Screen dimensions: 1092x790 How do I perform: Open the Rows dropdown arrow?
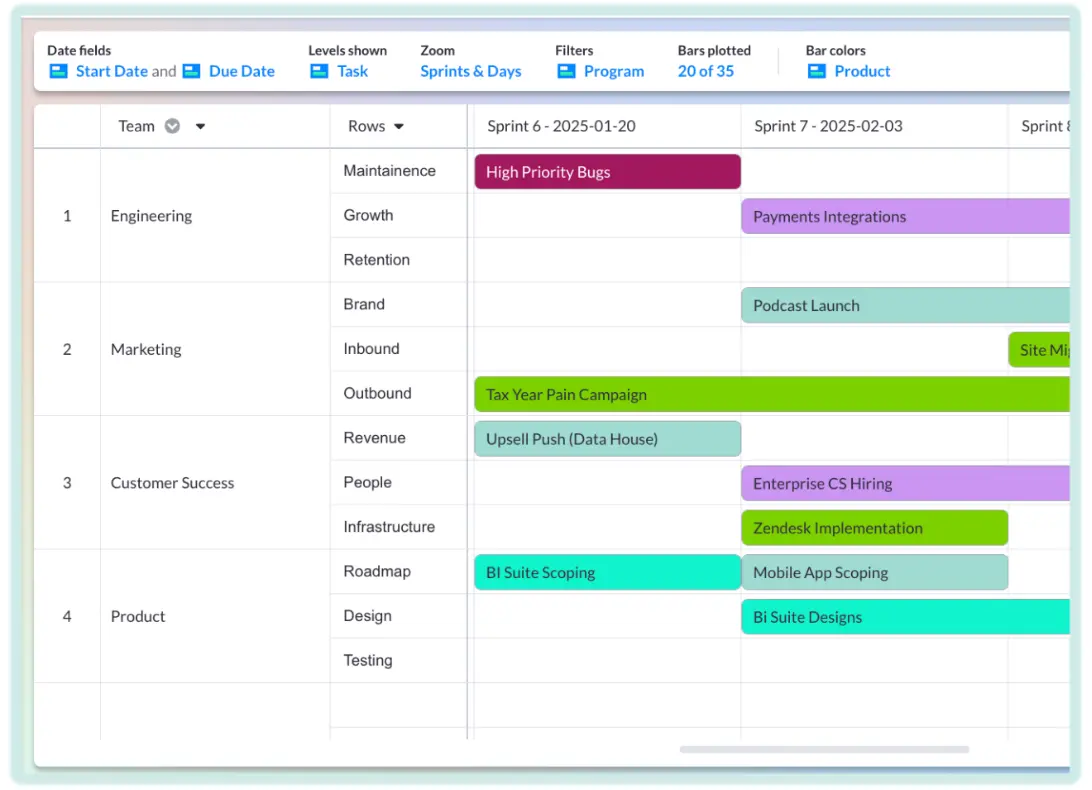[398, 127]
